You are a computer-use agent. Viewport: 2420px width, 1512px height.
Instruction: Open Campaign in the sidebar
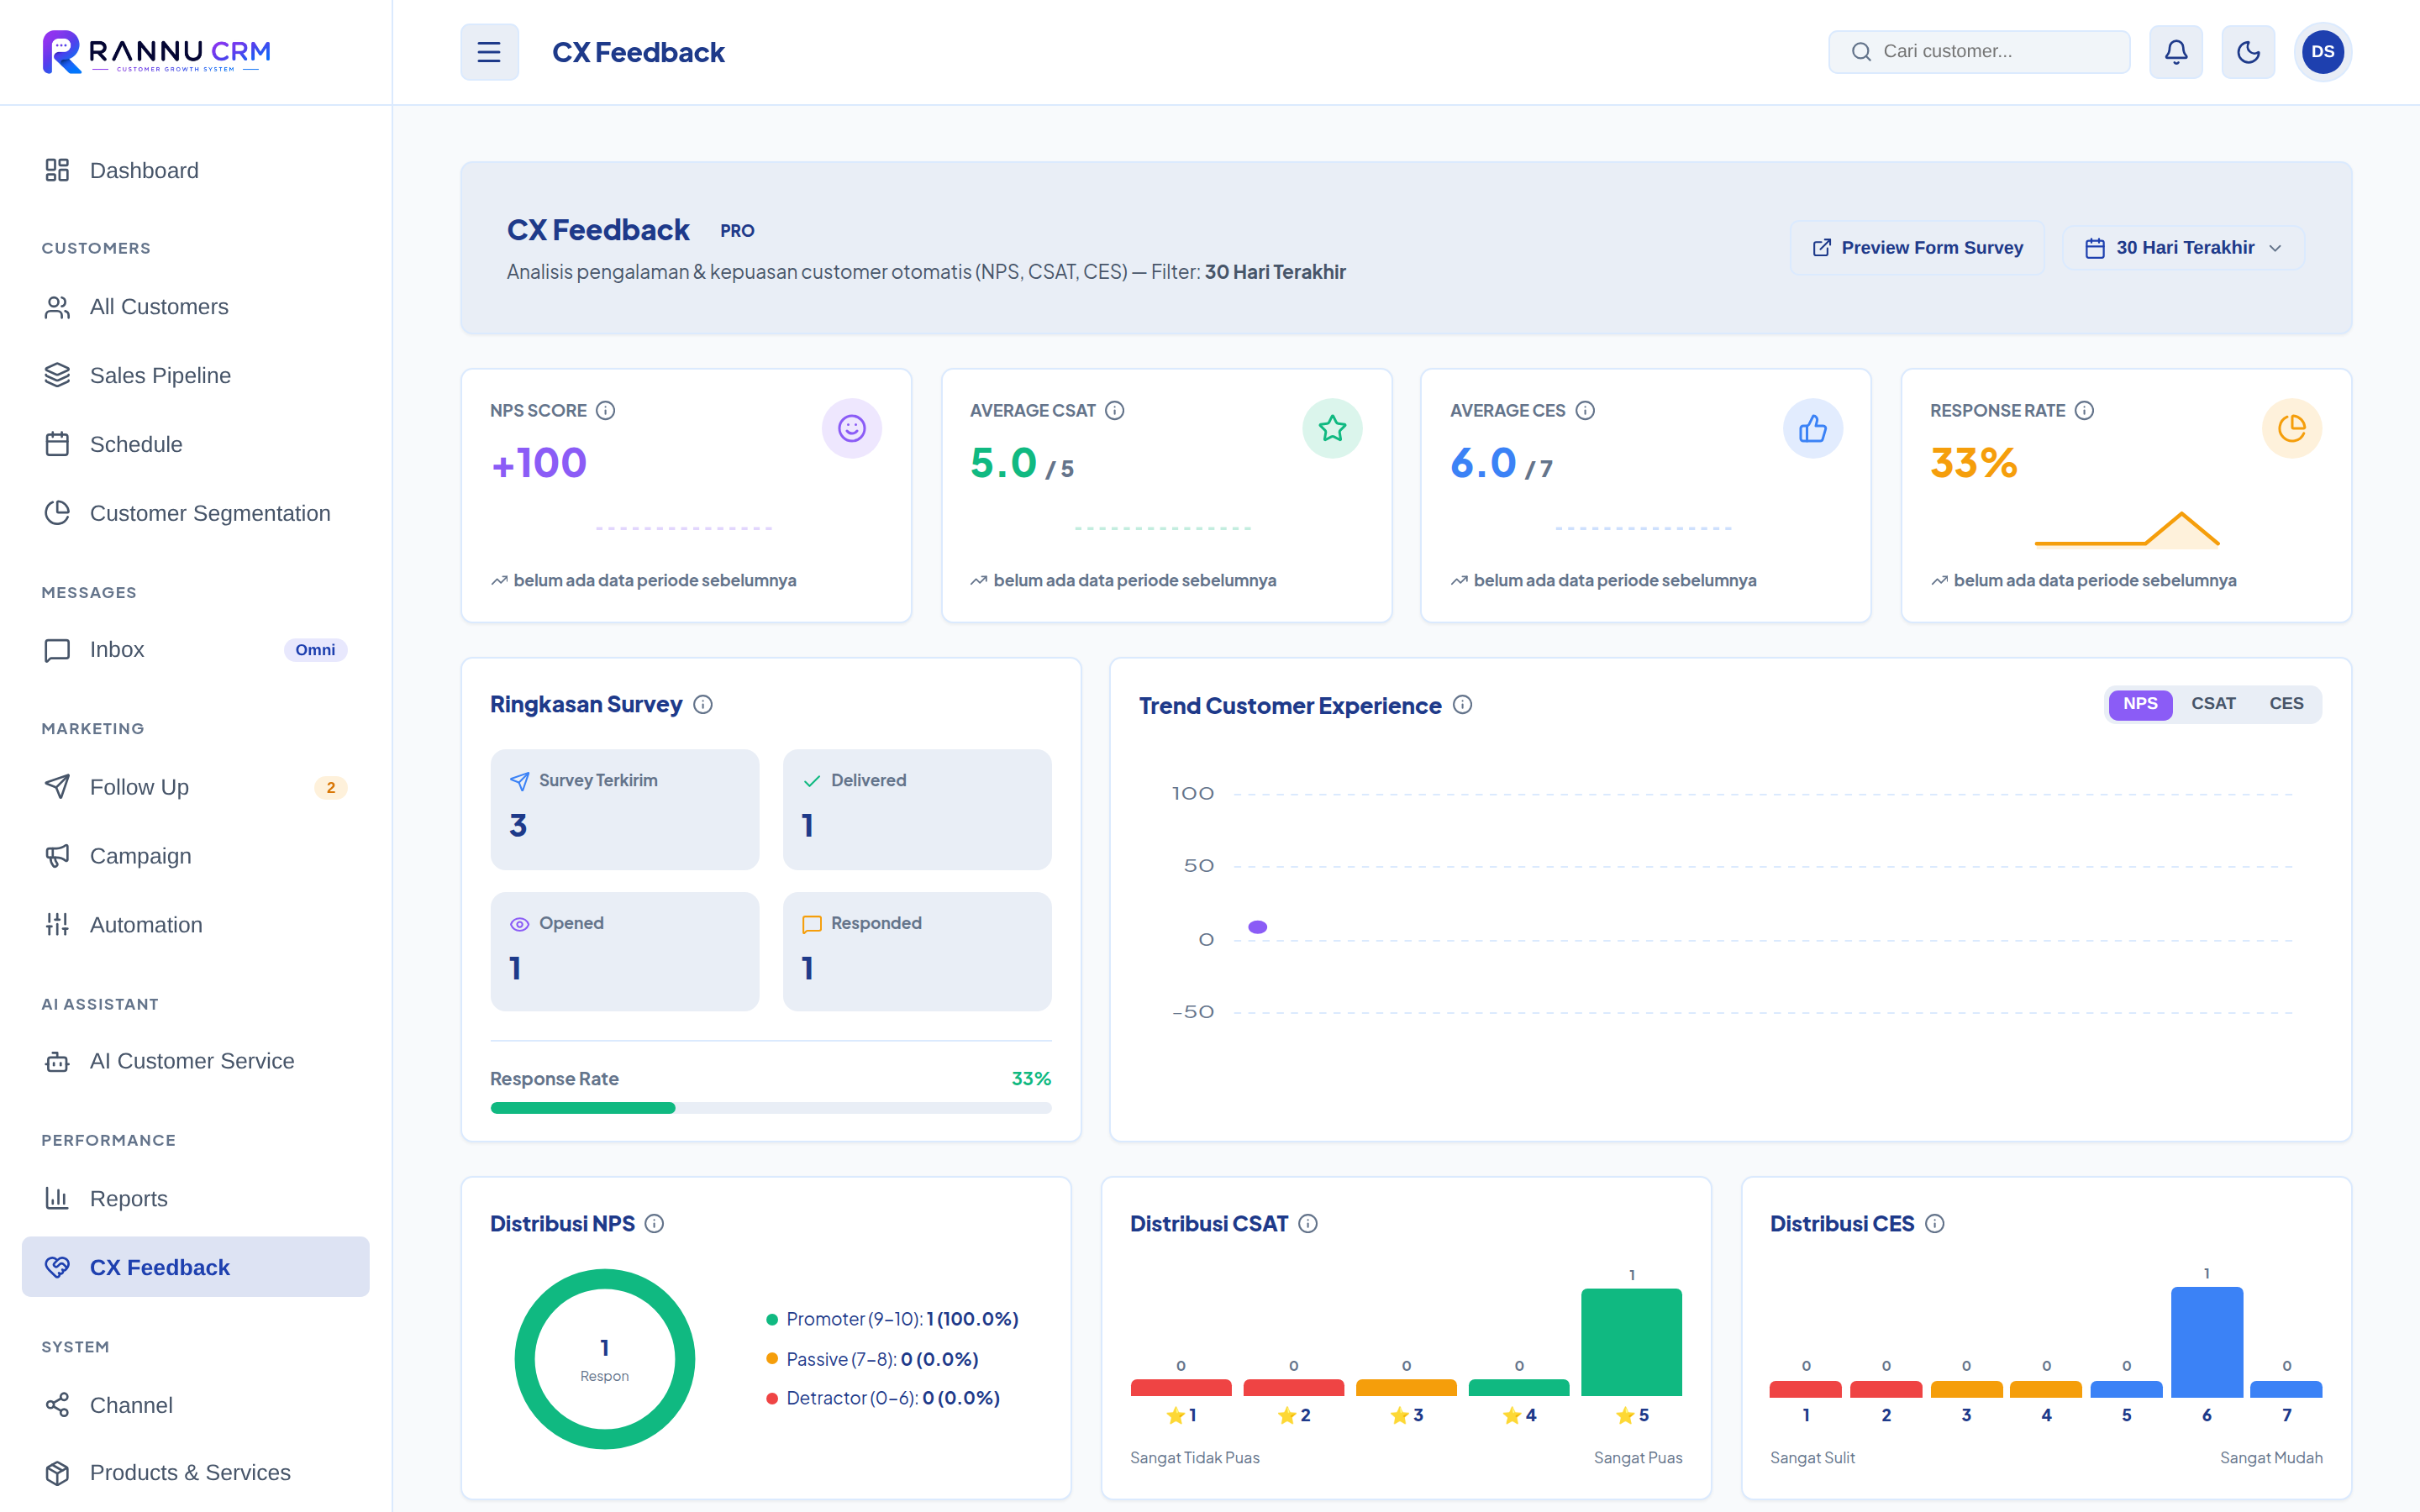tap(196, 857)
